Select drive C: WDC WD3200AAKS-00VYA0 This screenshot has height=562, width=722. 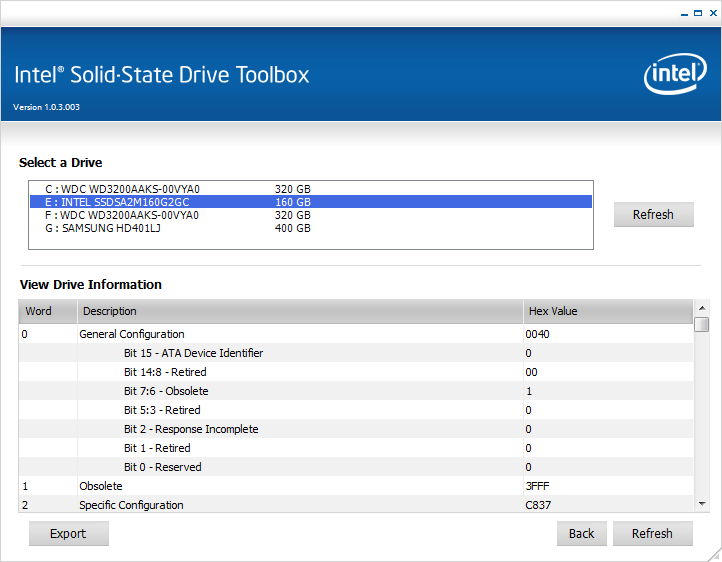click(x=311, y=189)
